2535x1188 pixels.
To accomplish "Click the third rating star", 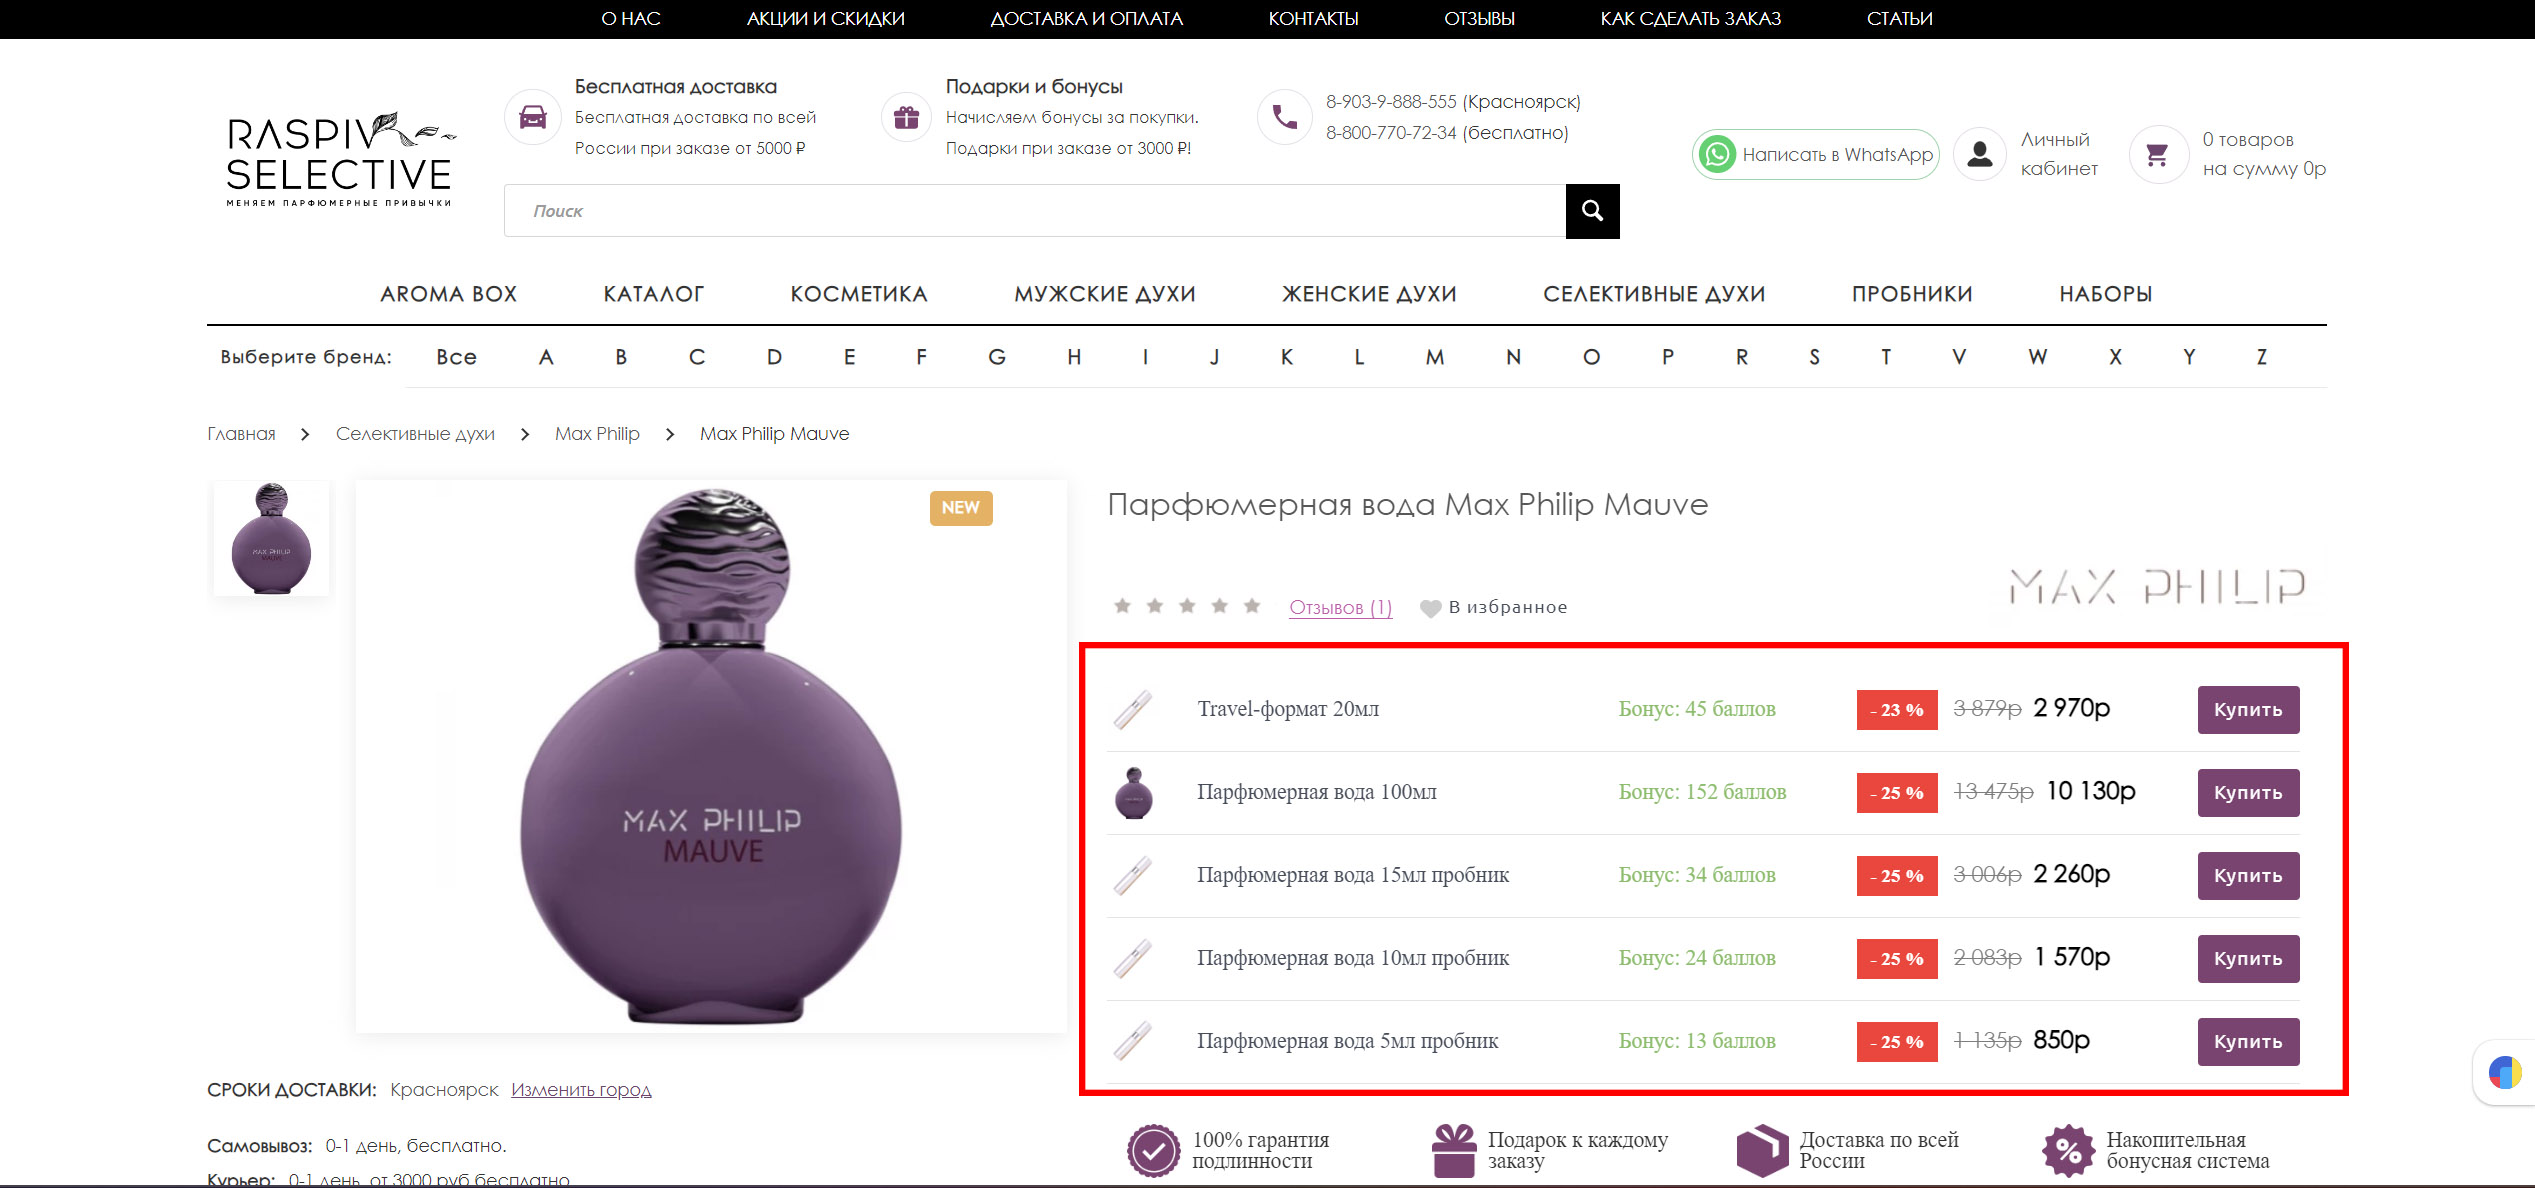I will point(1187,606).
